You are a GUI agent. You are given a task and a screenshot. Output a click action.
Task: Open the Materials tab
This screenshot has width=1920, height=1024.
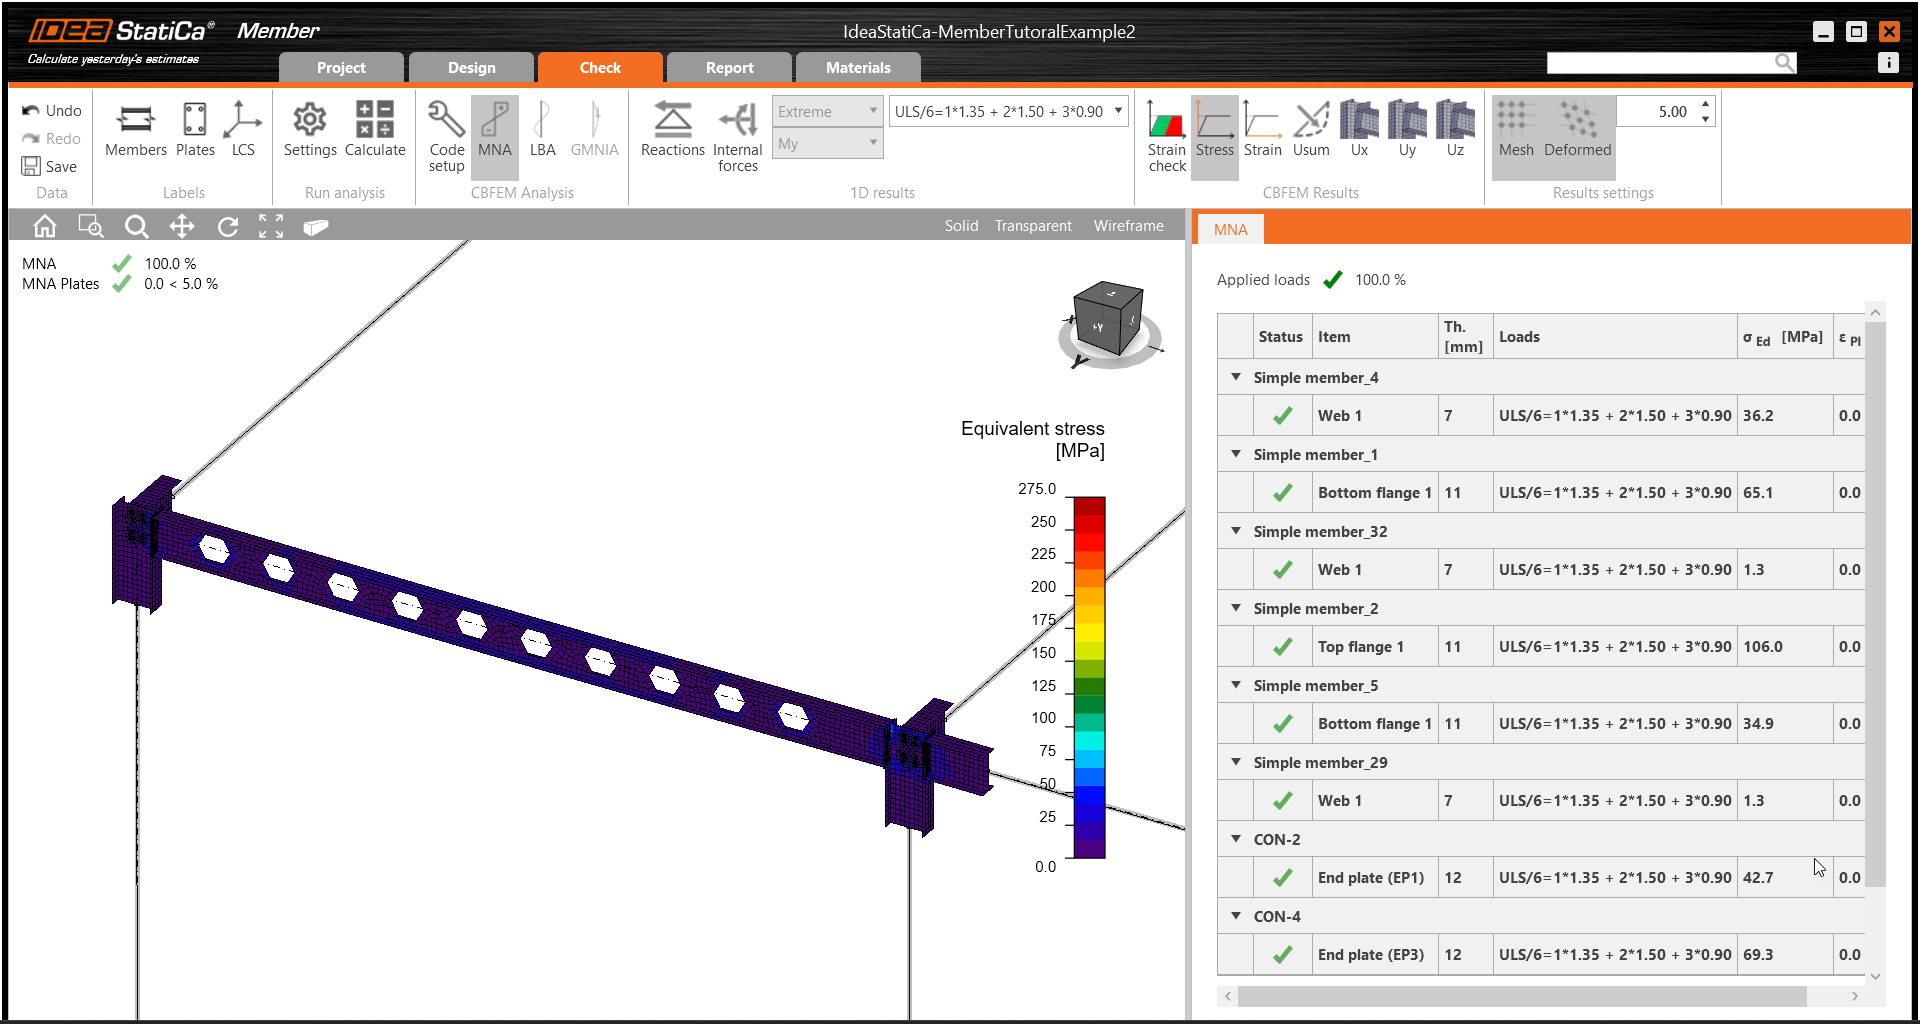point(858,68)
